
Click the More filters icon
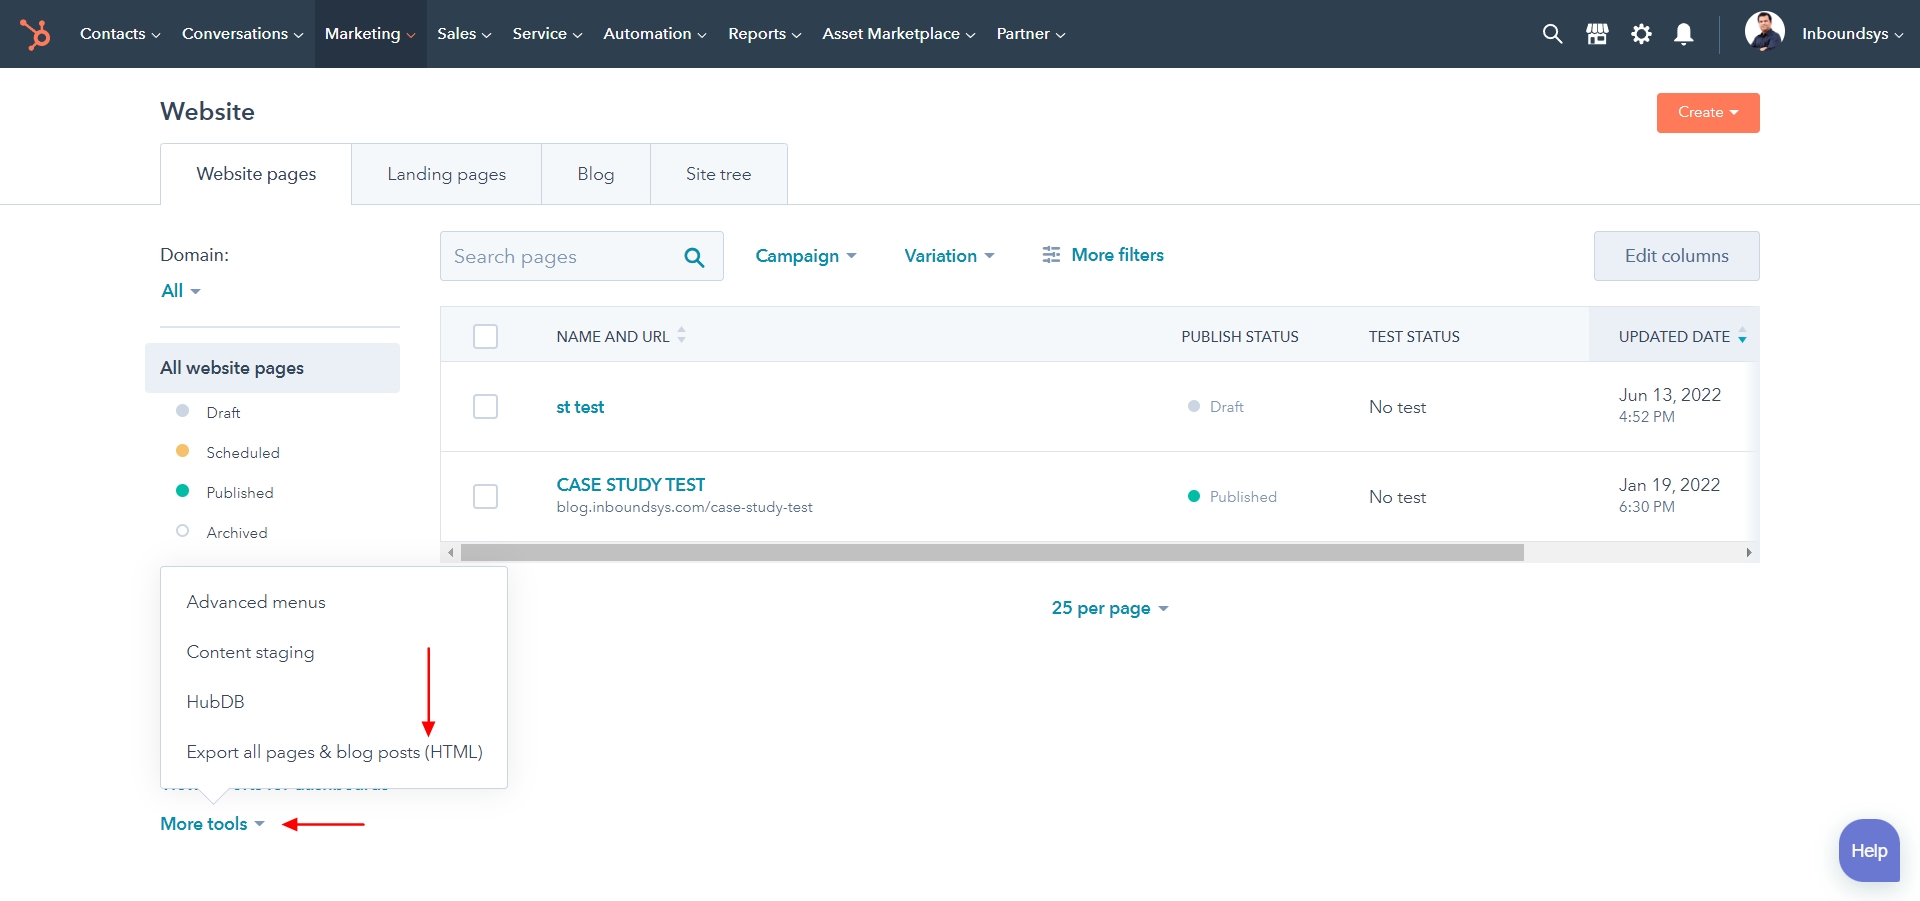[1051, 255]
